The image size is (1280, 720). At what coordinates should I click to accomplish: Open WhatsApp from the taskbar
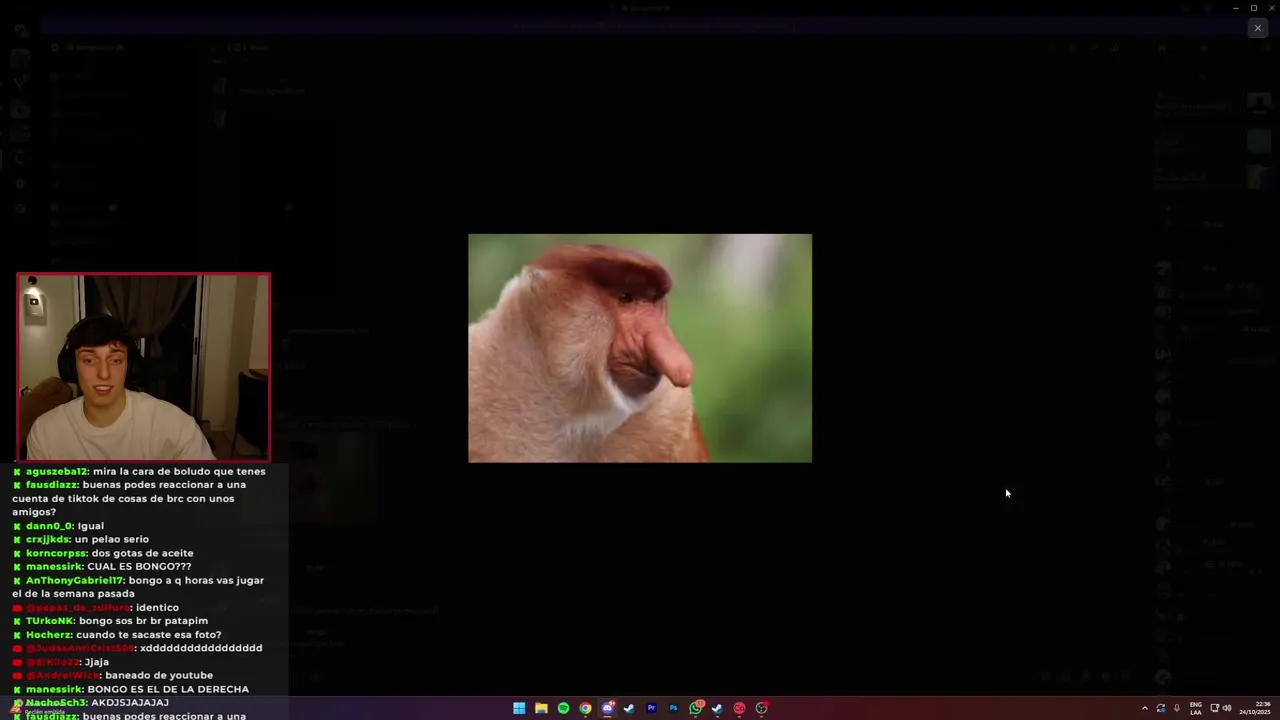695,708
